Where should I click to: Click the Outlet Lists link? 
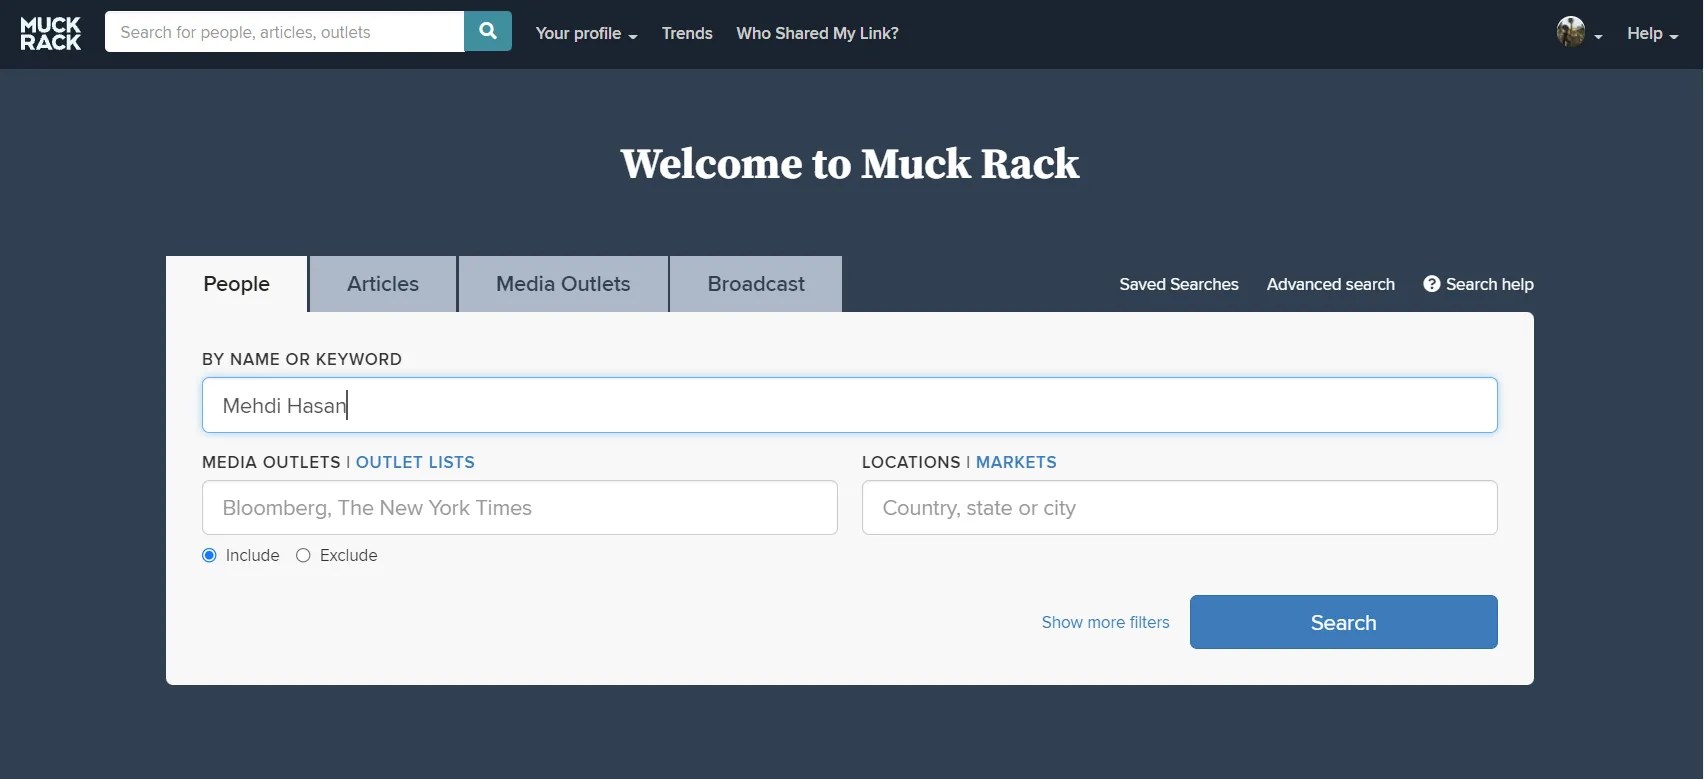click(x=415, y=462)
